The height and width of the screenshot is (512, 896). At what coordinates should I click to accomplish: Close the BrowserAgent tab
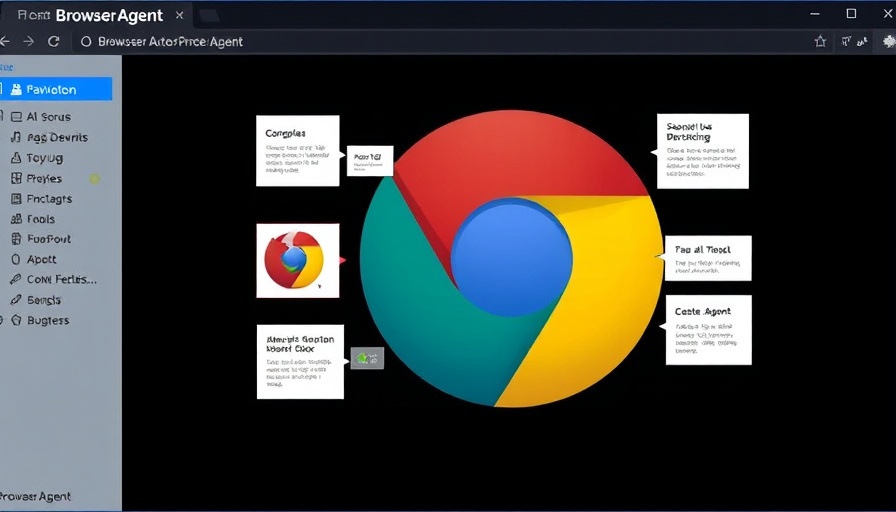pyautogui.click(x=179, y=15)
